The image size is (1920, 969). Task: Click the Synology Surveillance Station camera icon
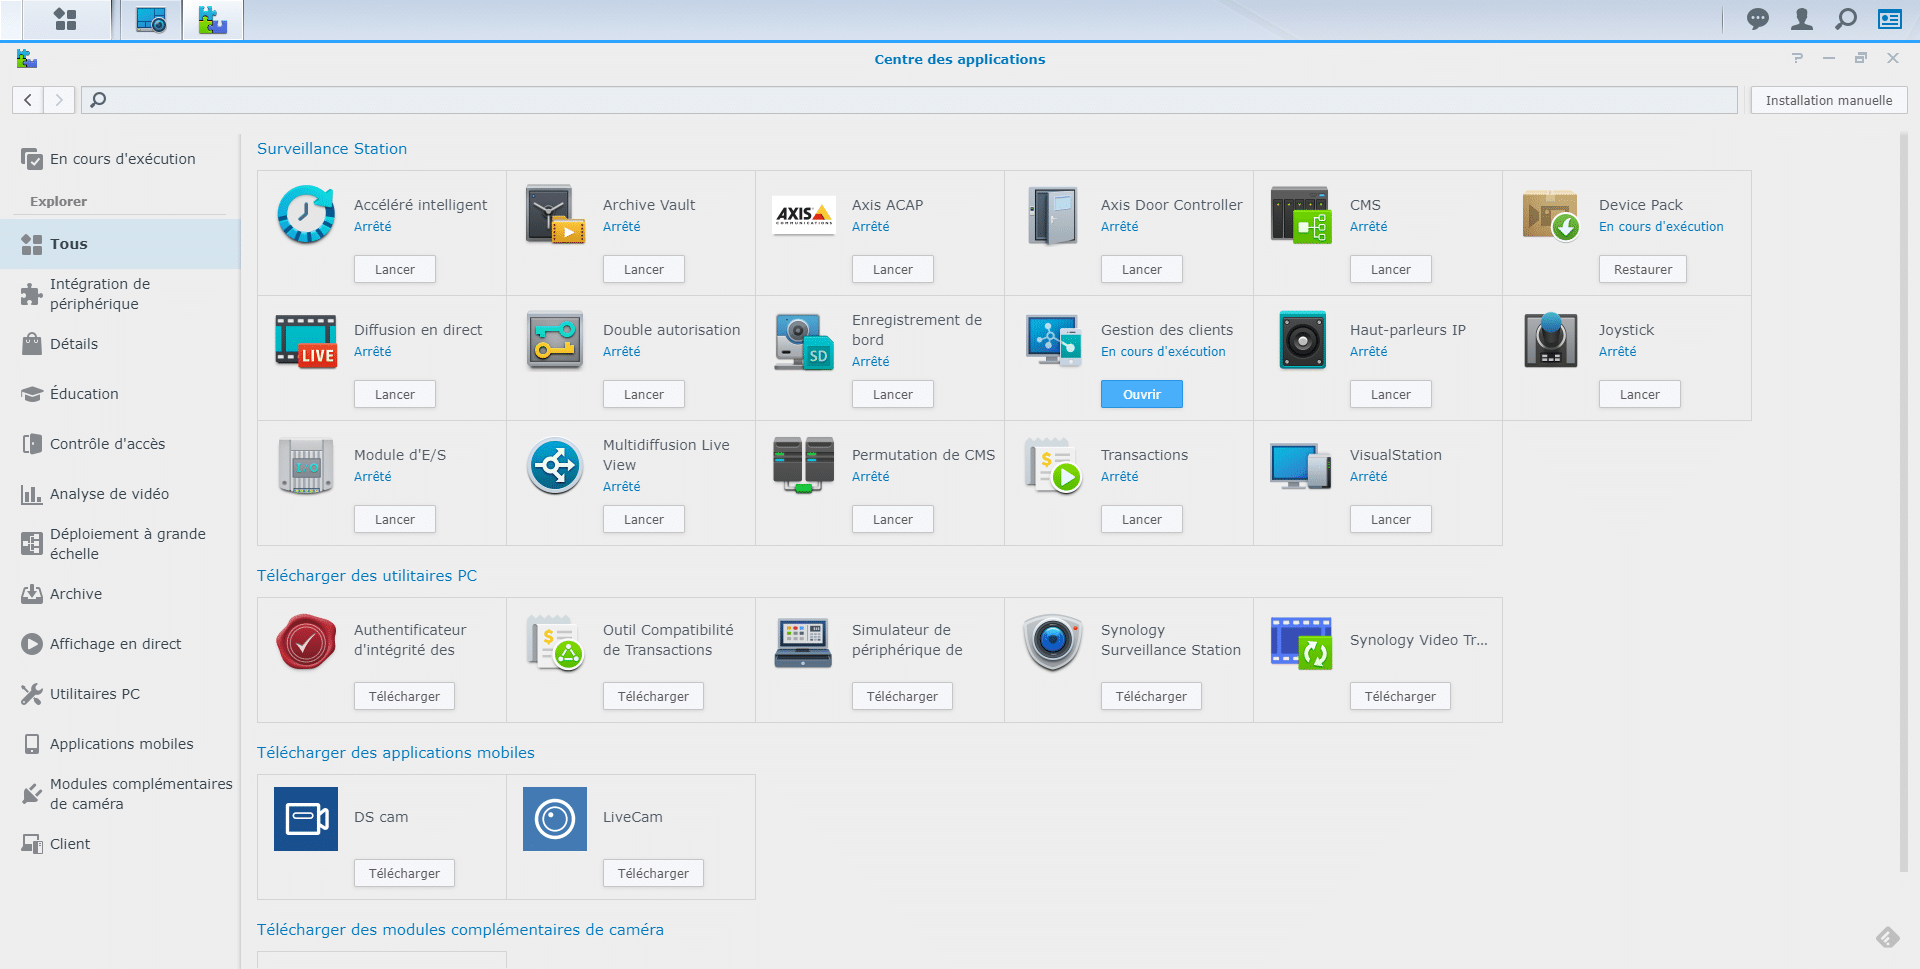tap(1052, 641)
